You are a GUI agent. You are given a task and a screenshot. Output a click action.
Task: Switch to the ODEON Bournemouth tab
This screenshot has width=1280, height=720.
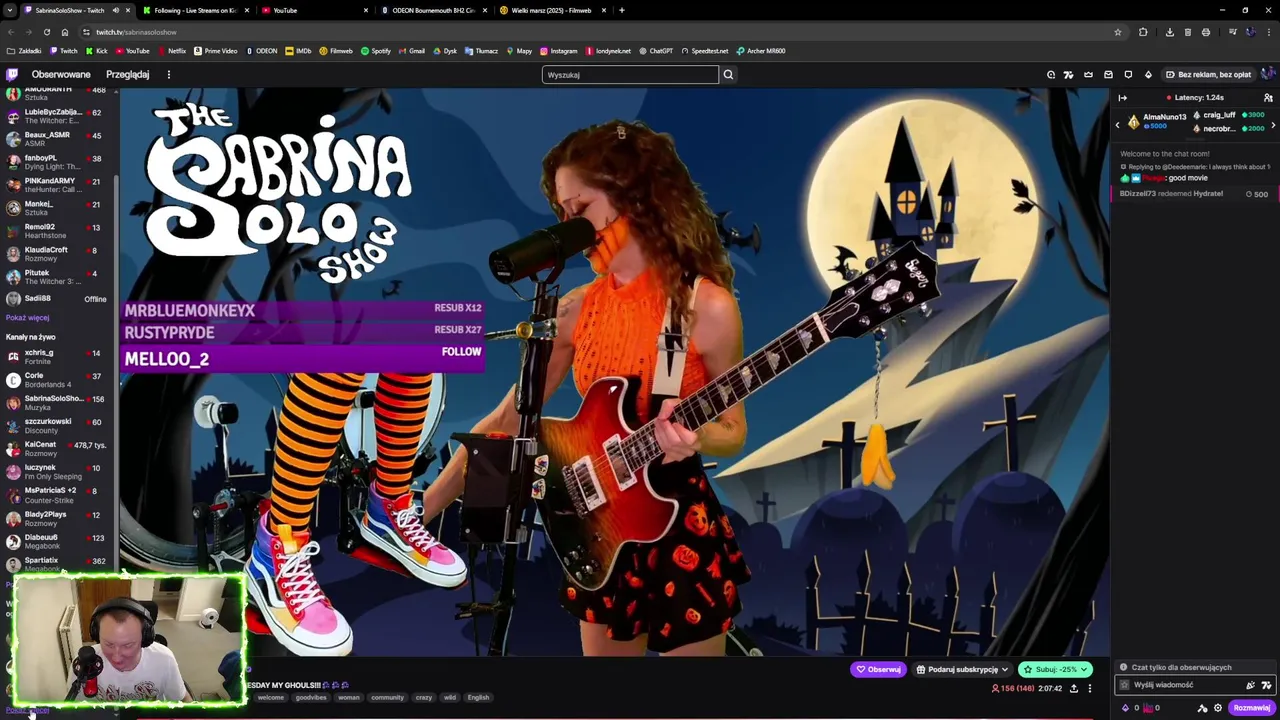tap(433, 10)
